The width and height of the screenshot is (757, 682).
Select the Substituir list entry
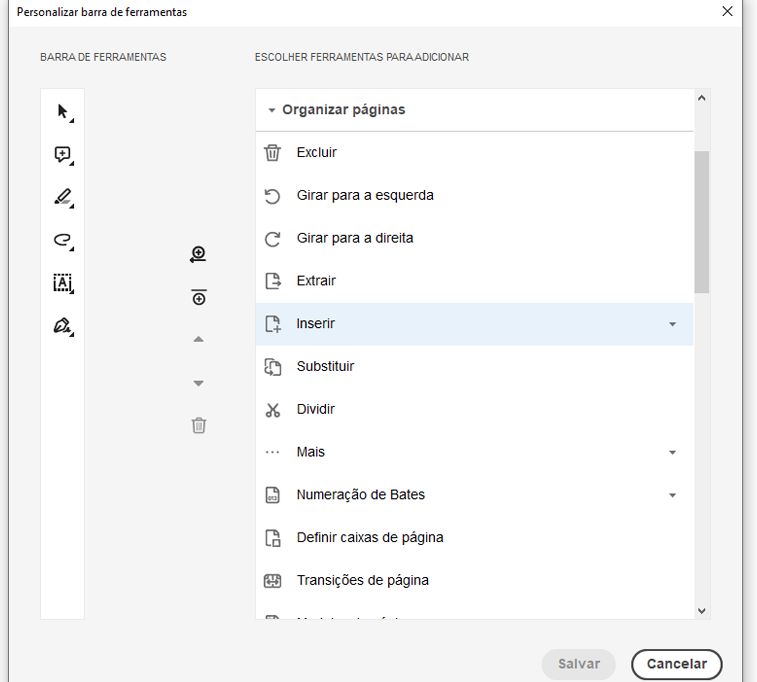click(x=475, y=366)
